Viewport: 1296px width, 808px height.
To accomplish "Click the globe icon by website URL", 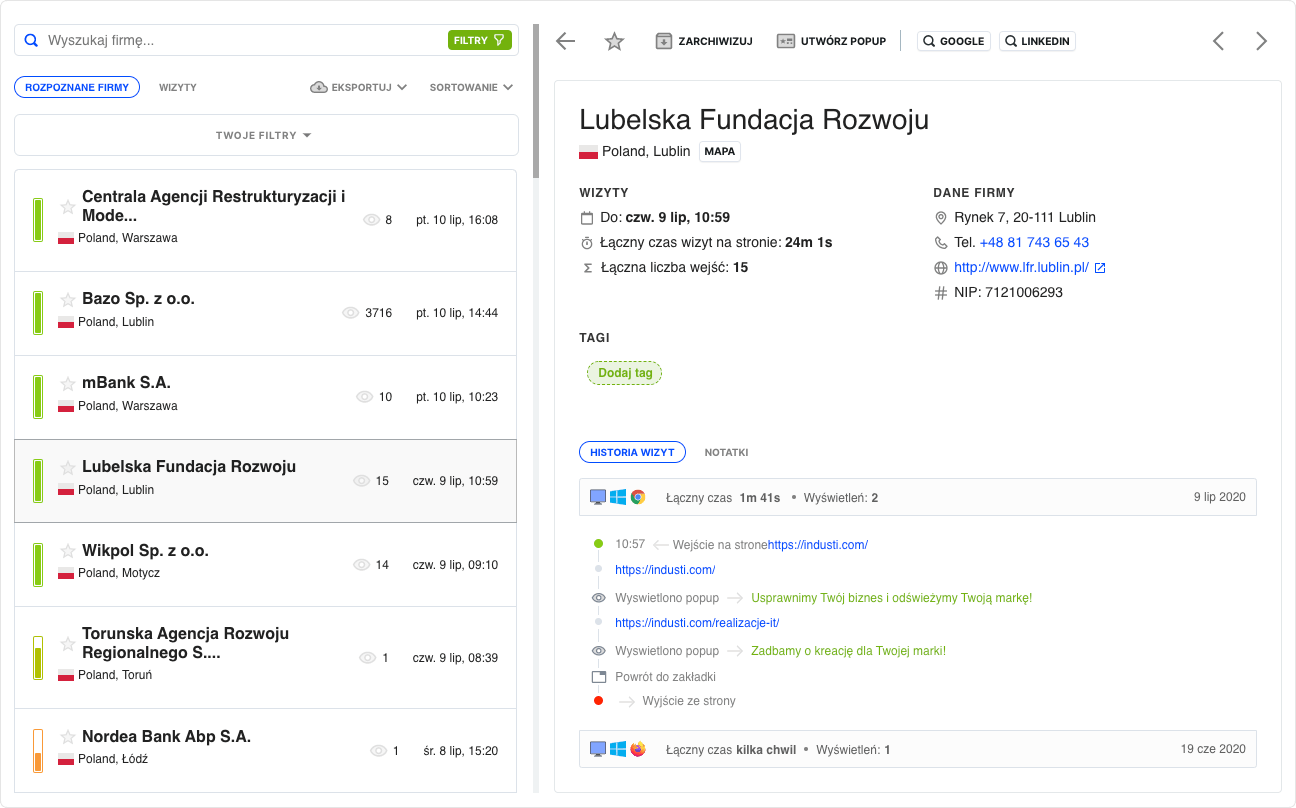I will click(940, 268).
